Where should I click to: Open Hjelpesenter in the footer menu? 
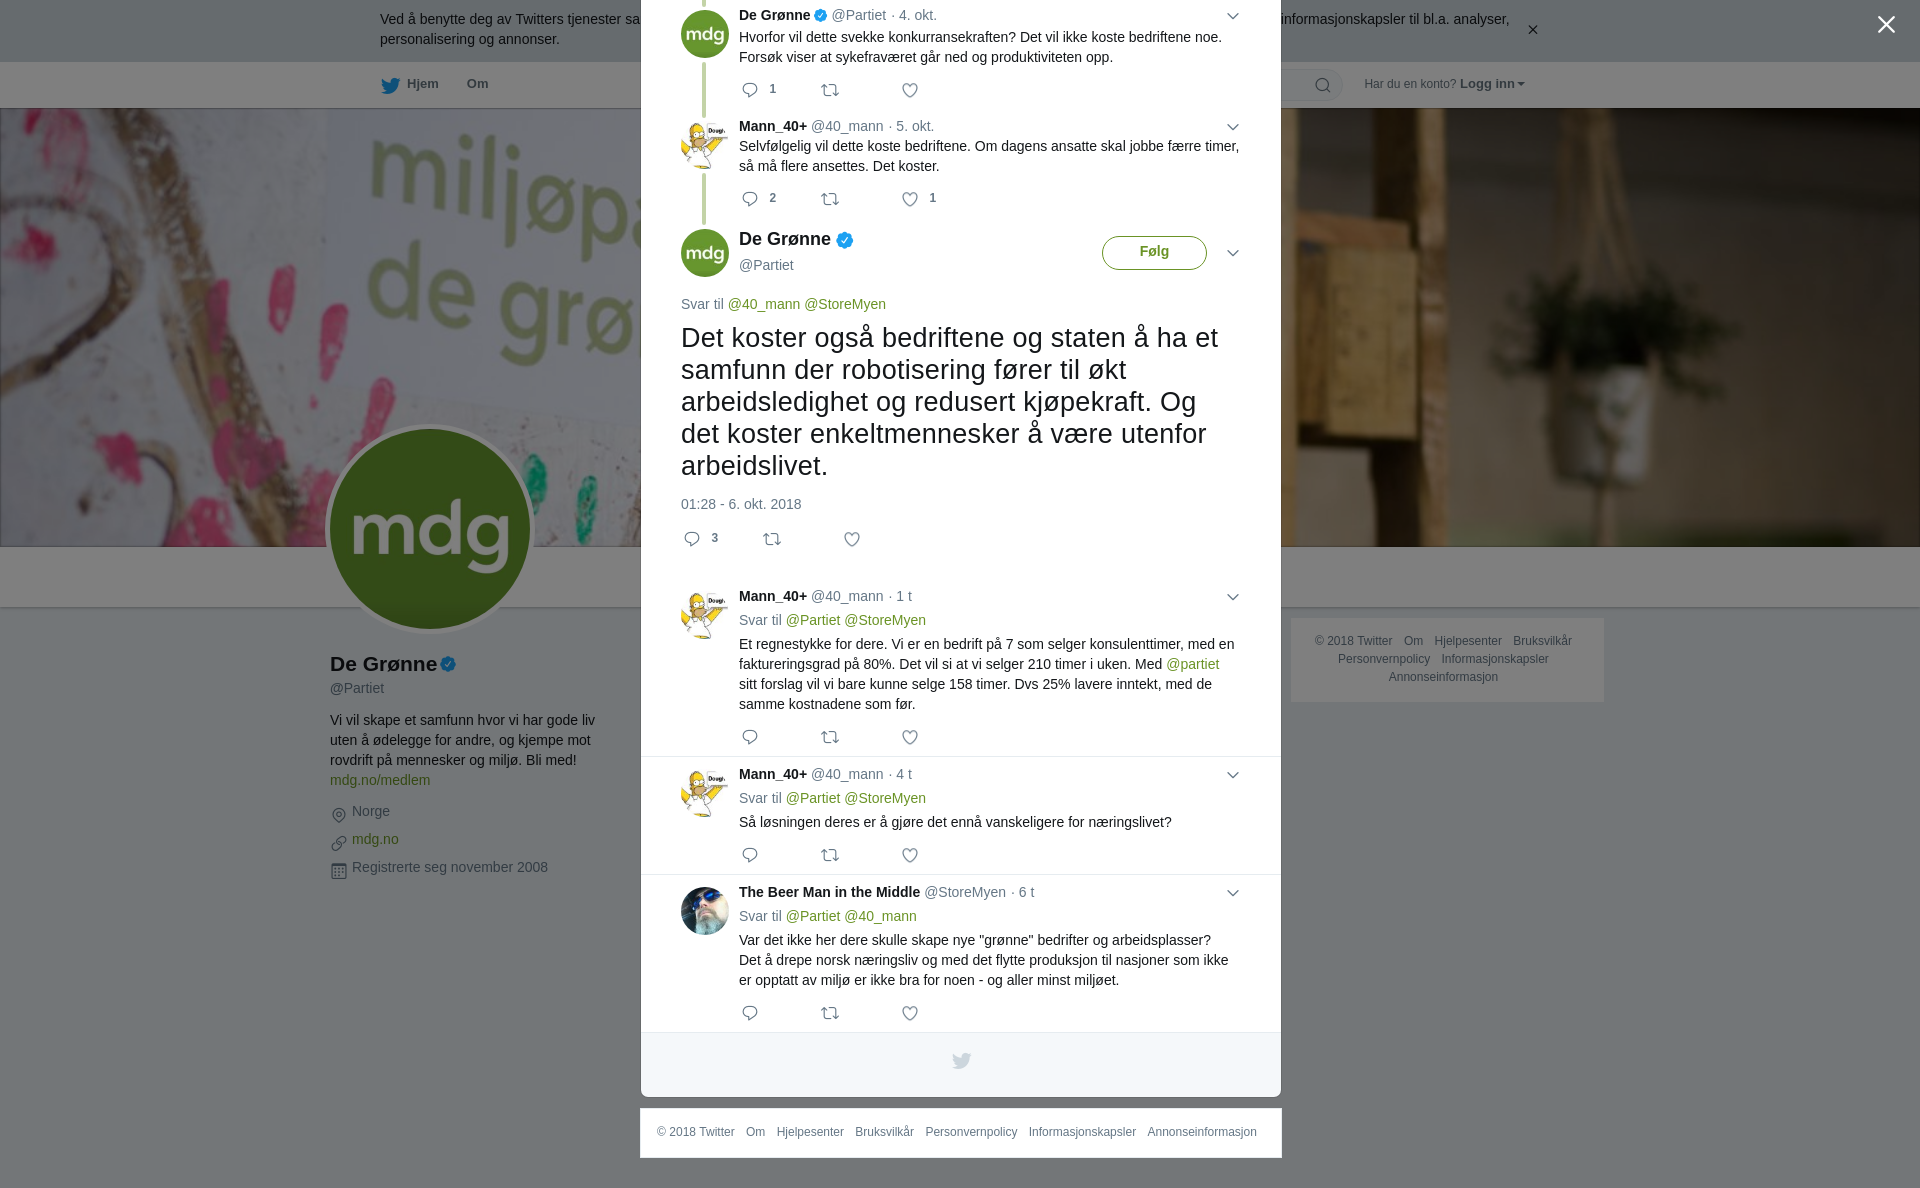pos(810,1132)
